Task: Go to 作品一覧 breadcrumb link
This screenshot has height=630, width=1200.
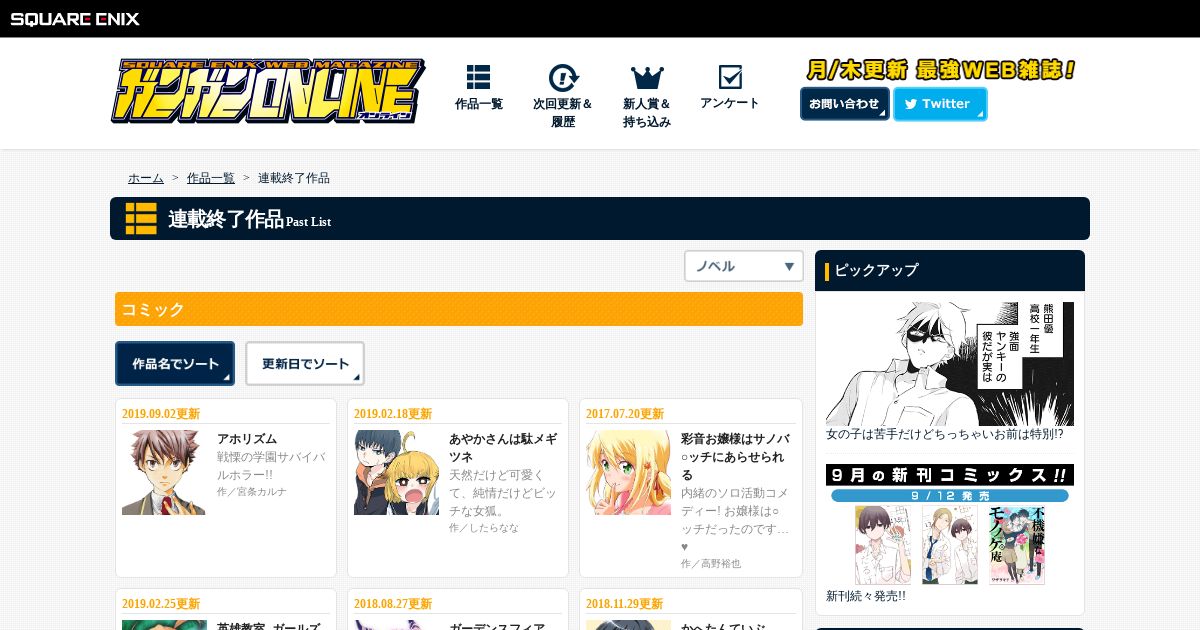Action: pyautogui.click(x=211, y=178)
